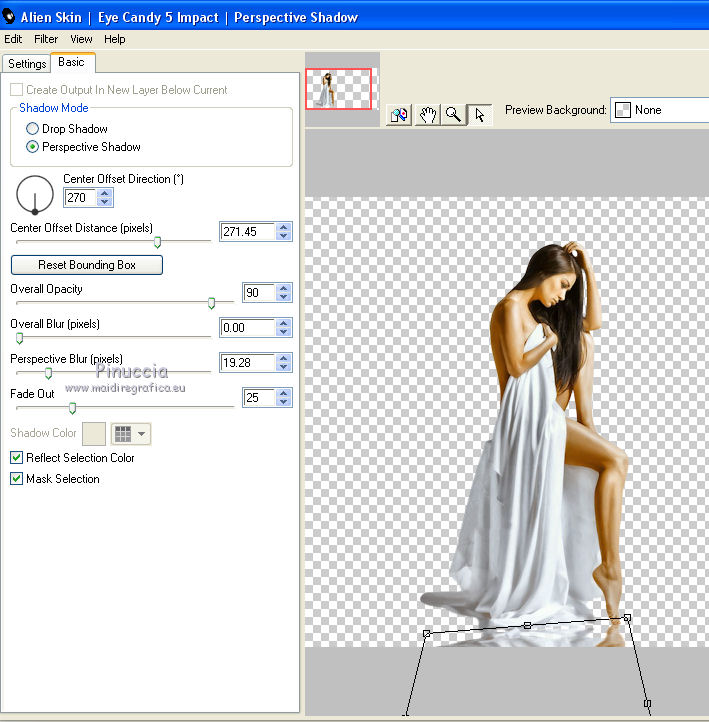Viewport: 709px width, 722px height.
Task: Increase Overall Opacity value
Action: tap(284, 288)
